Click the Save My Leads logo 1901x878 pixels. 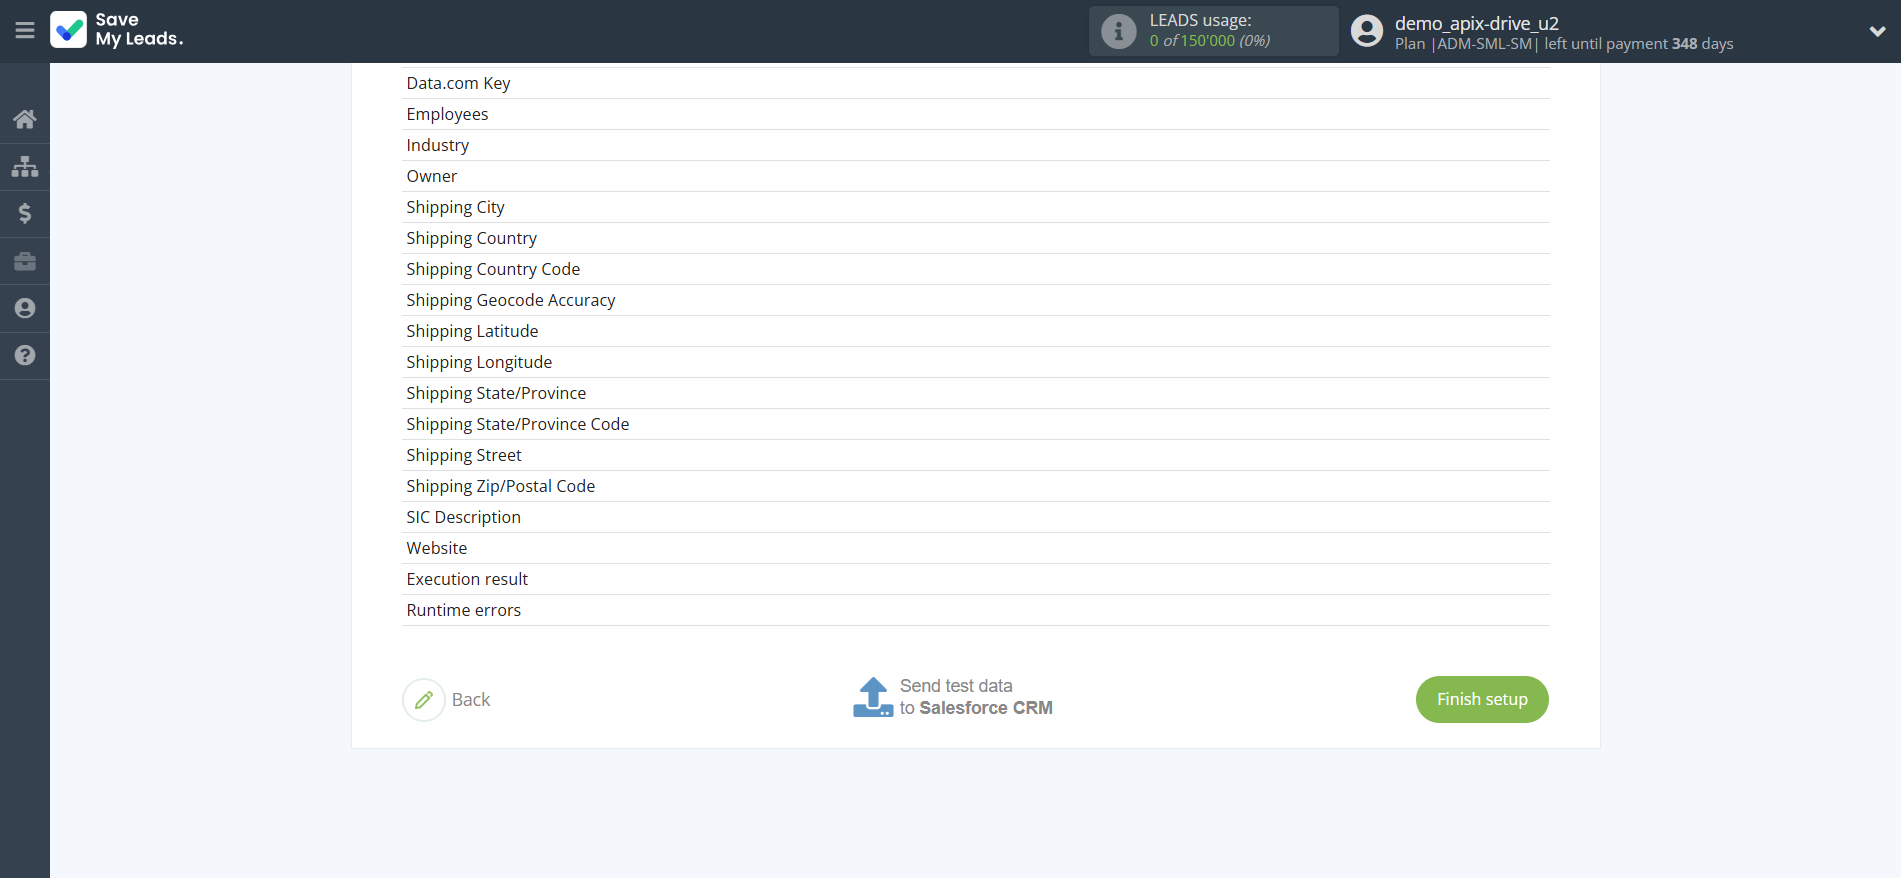click(117, 30)
